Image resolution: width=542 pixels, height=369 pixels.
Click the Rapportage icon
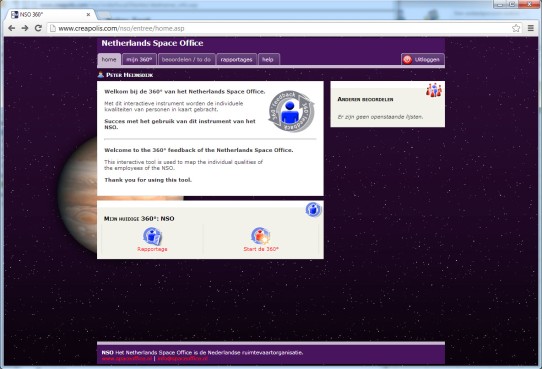tap(152, 236)
